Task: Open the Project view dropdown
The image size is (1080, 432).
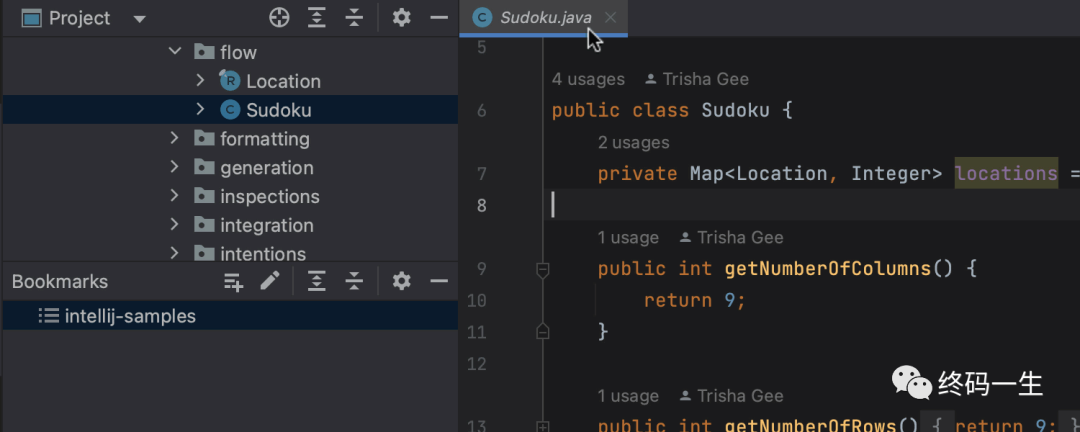Action: coord(140,19)
